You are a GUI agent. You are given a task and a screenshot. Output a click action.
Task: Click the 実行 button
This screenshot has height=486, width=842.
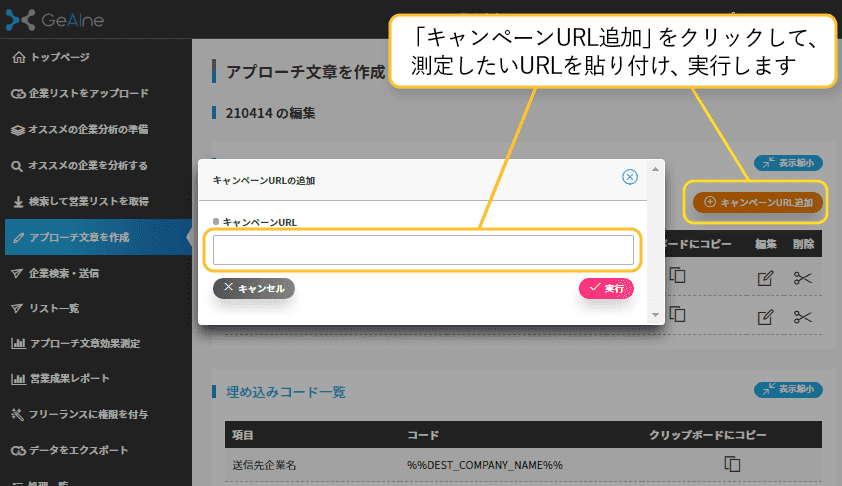(x=606, y=288)
